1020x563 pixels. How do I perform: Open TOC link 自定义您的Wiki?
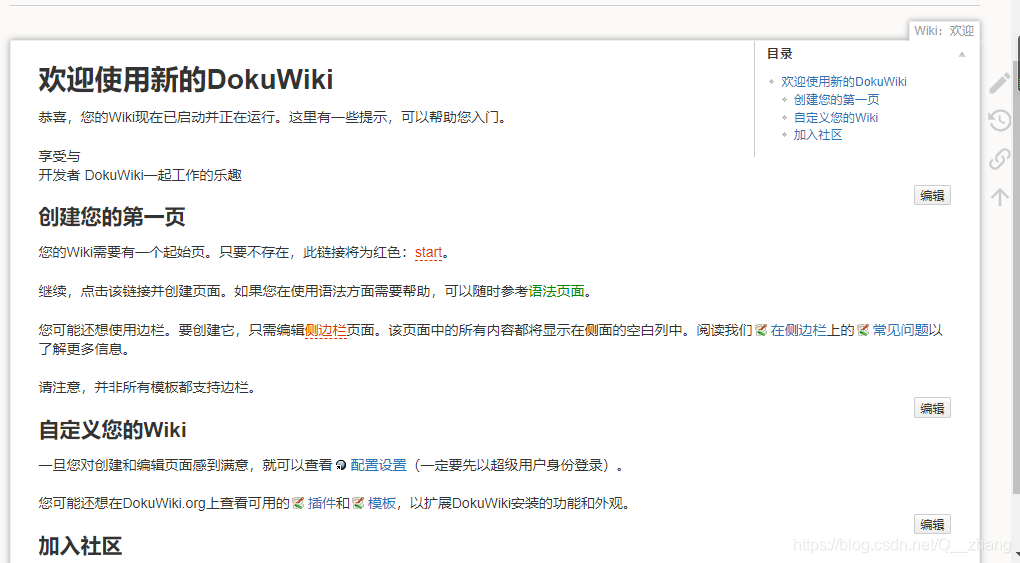coord(836,118)
